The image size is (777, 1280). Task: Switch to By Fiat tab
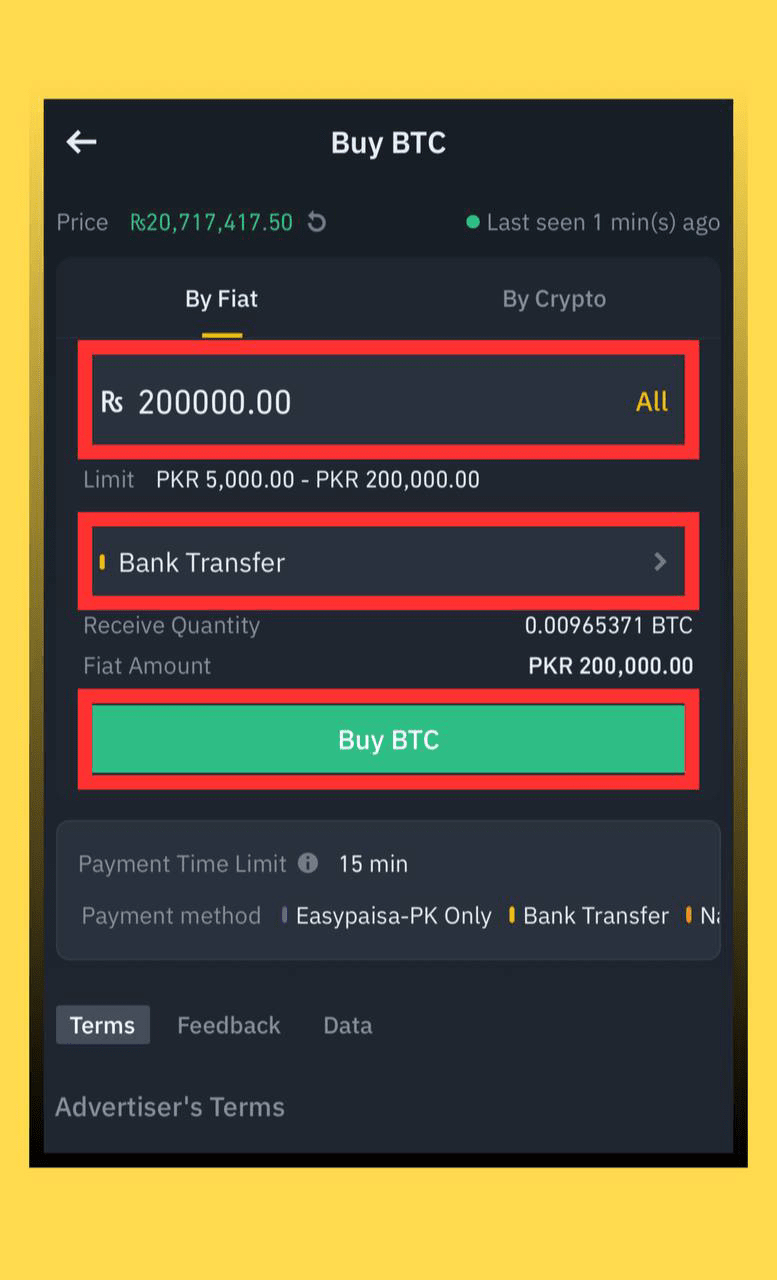click(x=221, y=299)
